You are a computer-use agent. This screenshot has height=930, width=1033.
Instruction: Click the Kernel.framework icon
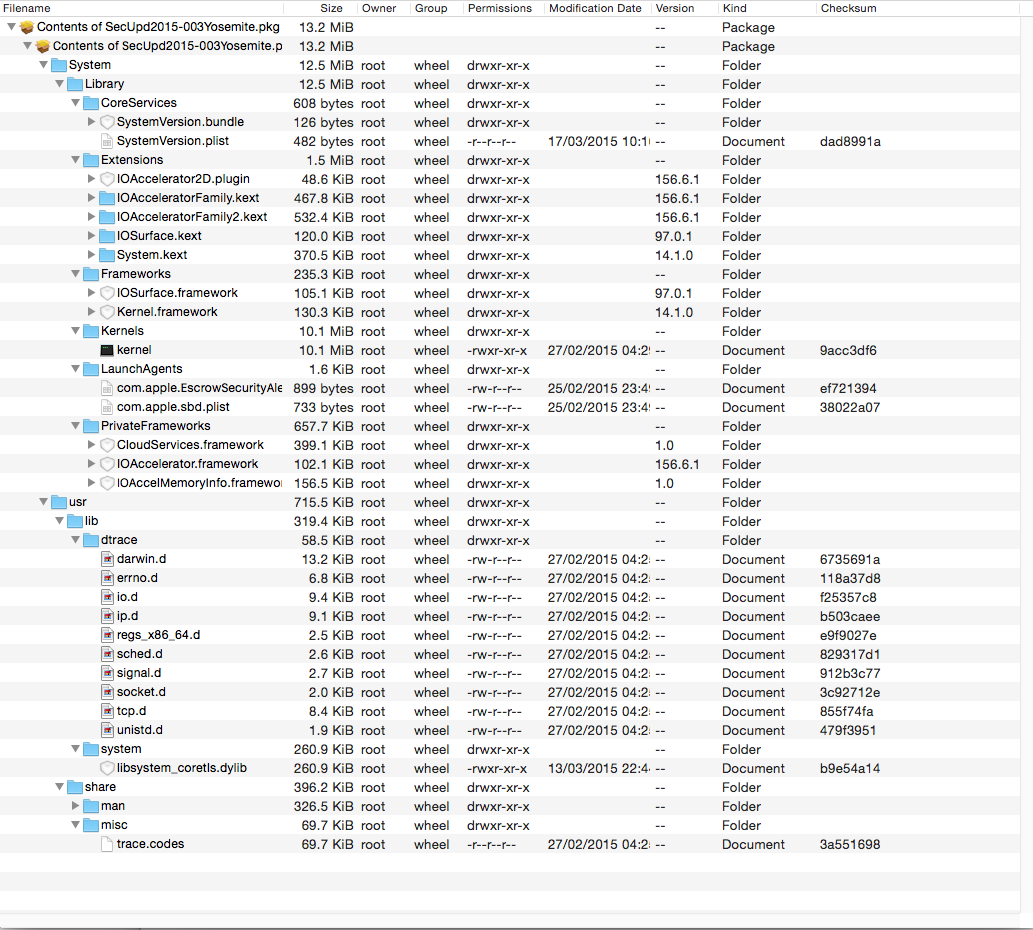point(107,312)
